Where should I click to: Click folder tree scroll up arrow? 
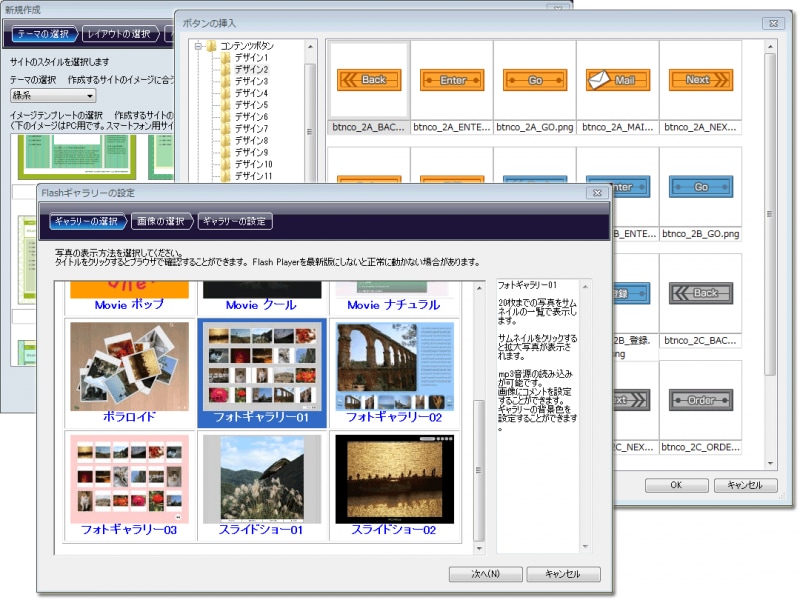point(310,47)
